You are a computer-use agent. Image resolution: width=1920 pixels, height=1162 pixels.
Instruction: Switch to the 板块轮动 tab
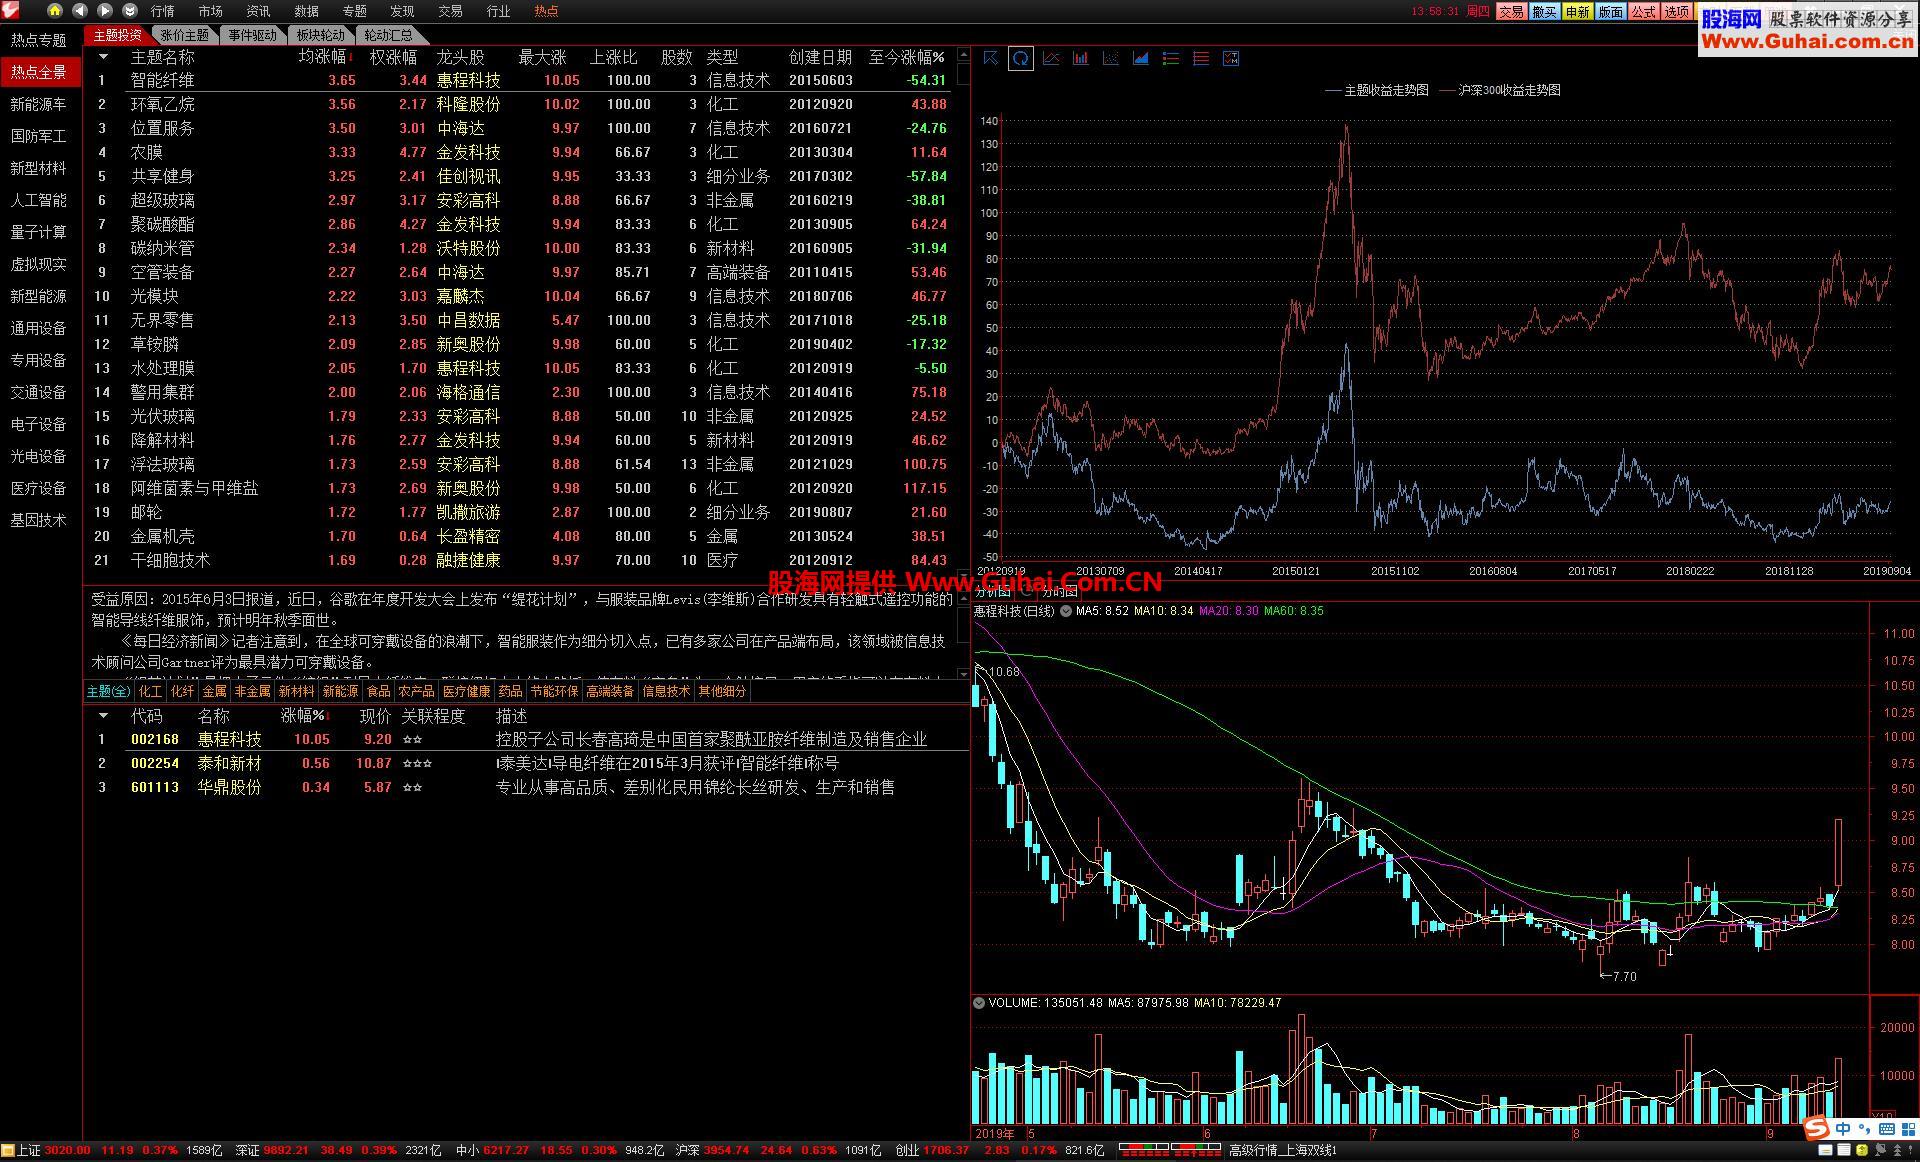point(320,35)
